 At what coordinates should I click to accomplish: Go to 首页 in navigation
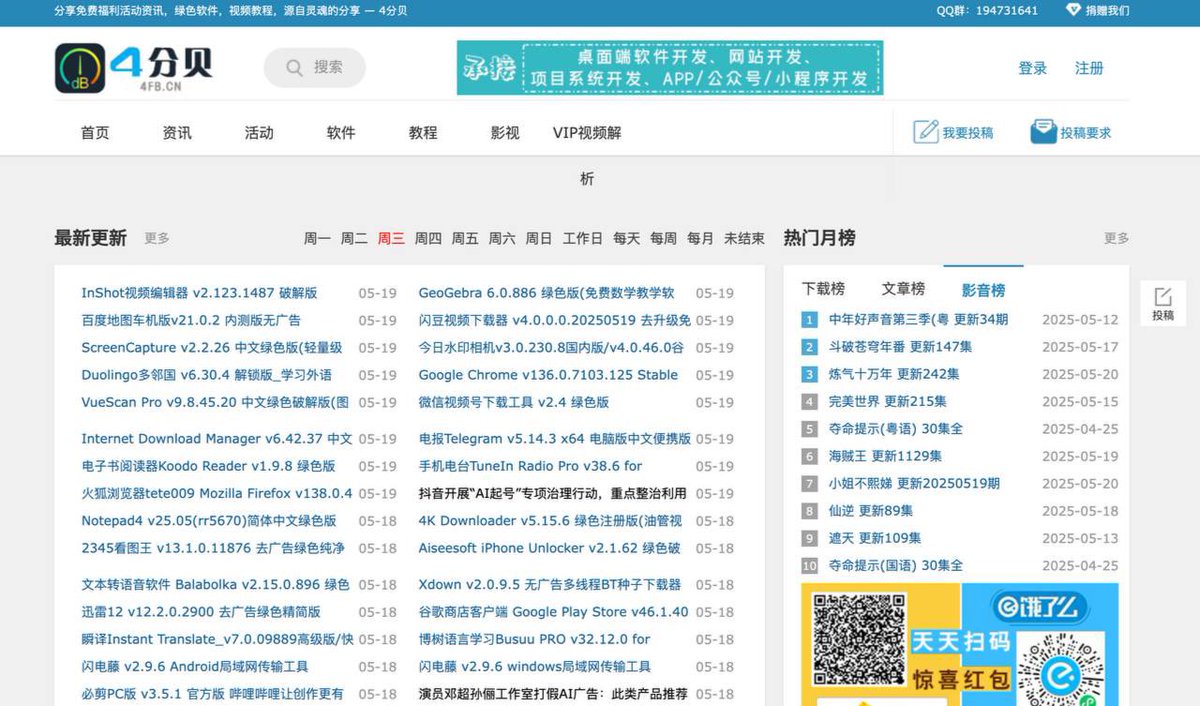[x=95, y=133]
